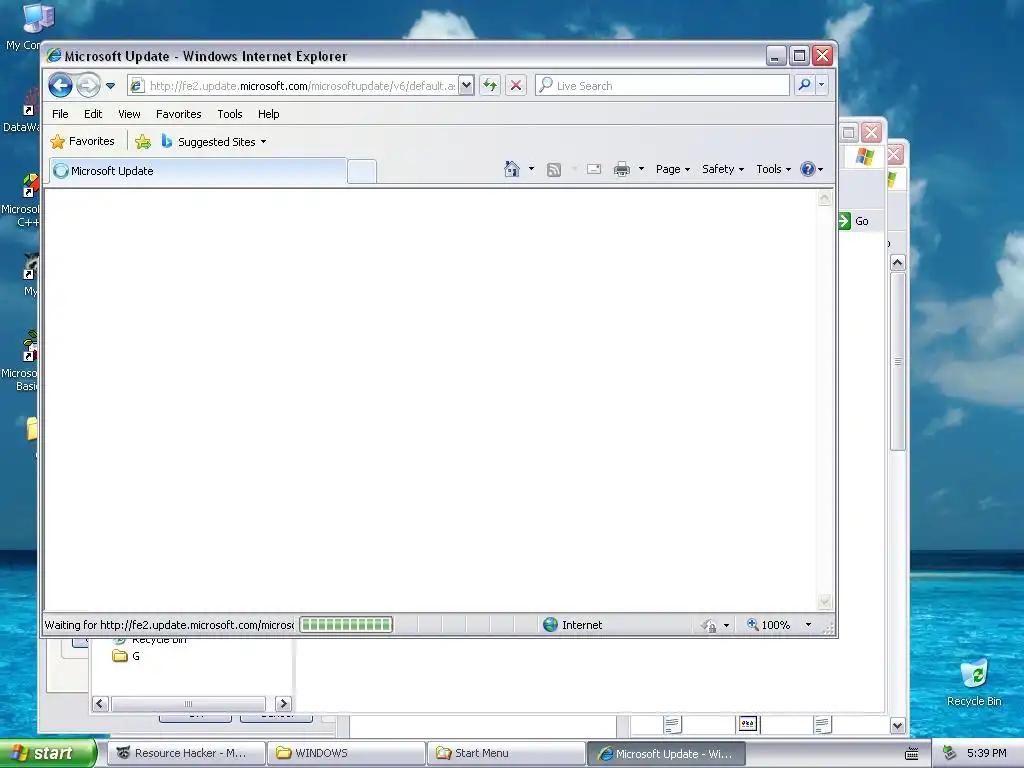Open the search provider options dropdown

pyautogui.click(x=822, y=85)
